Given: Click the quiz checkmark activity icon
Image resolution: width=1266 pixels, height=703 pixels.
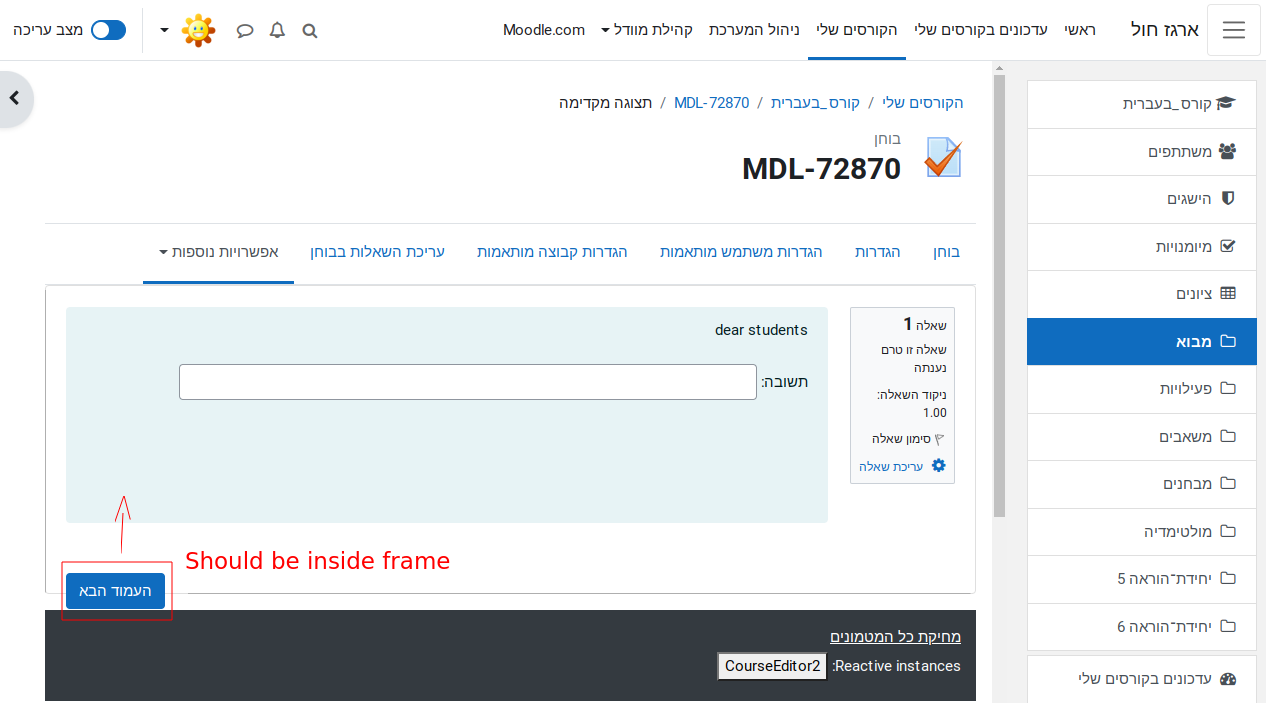Looking at the screenshot, I should coord(943,159).
